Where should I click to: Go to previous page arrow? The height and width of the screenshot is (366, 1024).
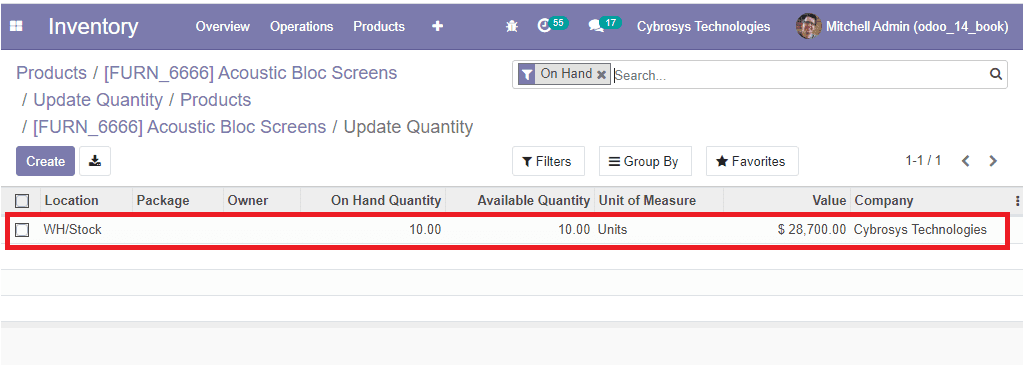966,161
